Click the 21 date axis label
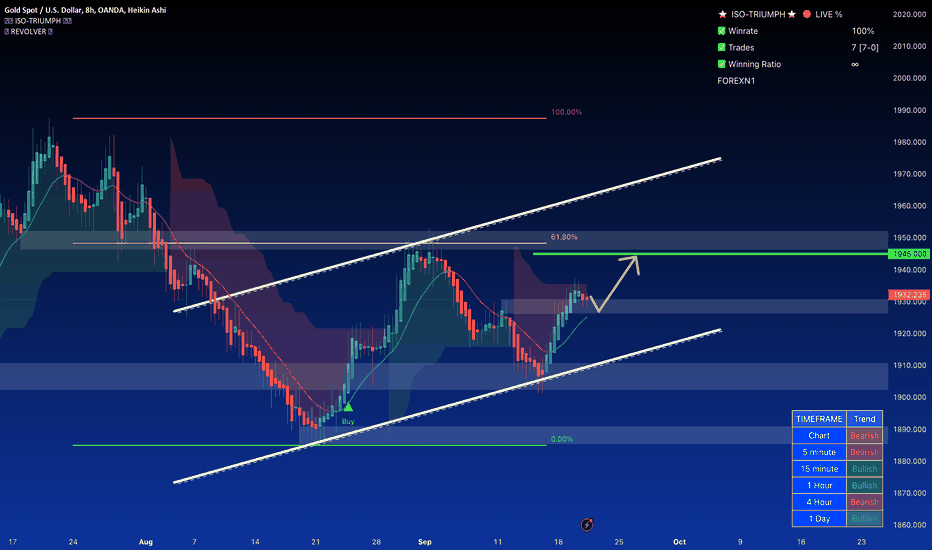Screen dimensions: 932x550 316,542
